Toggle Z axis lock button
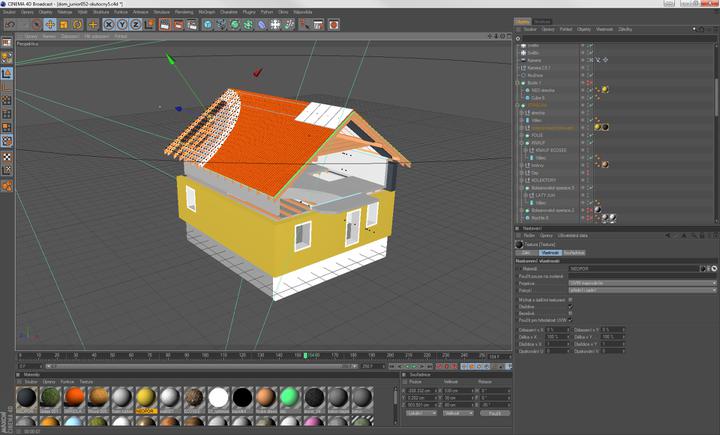The image size is (720, 435). coord(136,24)
